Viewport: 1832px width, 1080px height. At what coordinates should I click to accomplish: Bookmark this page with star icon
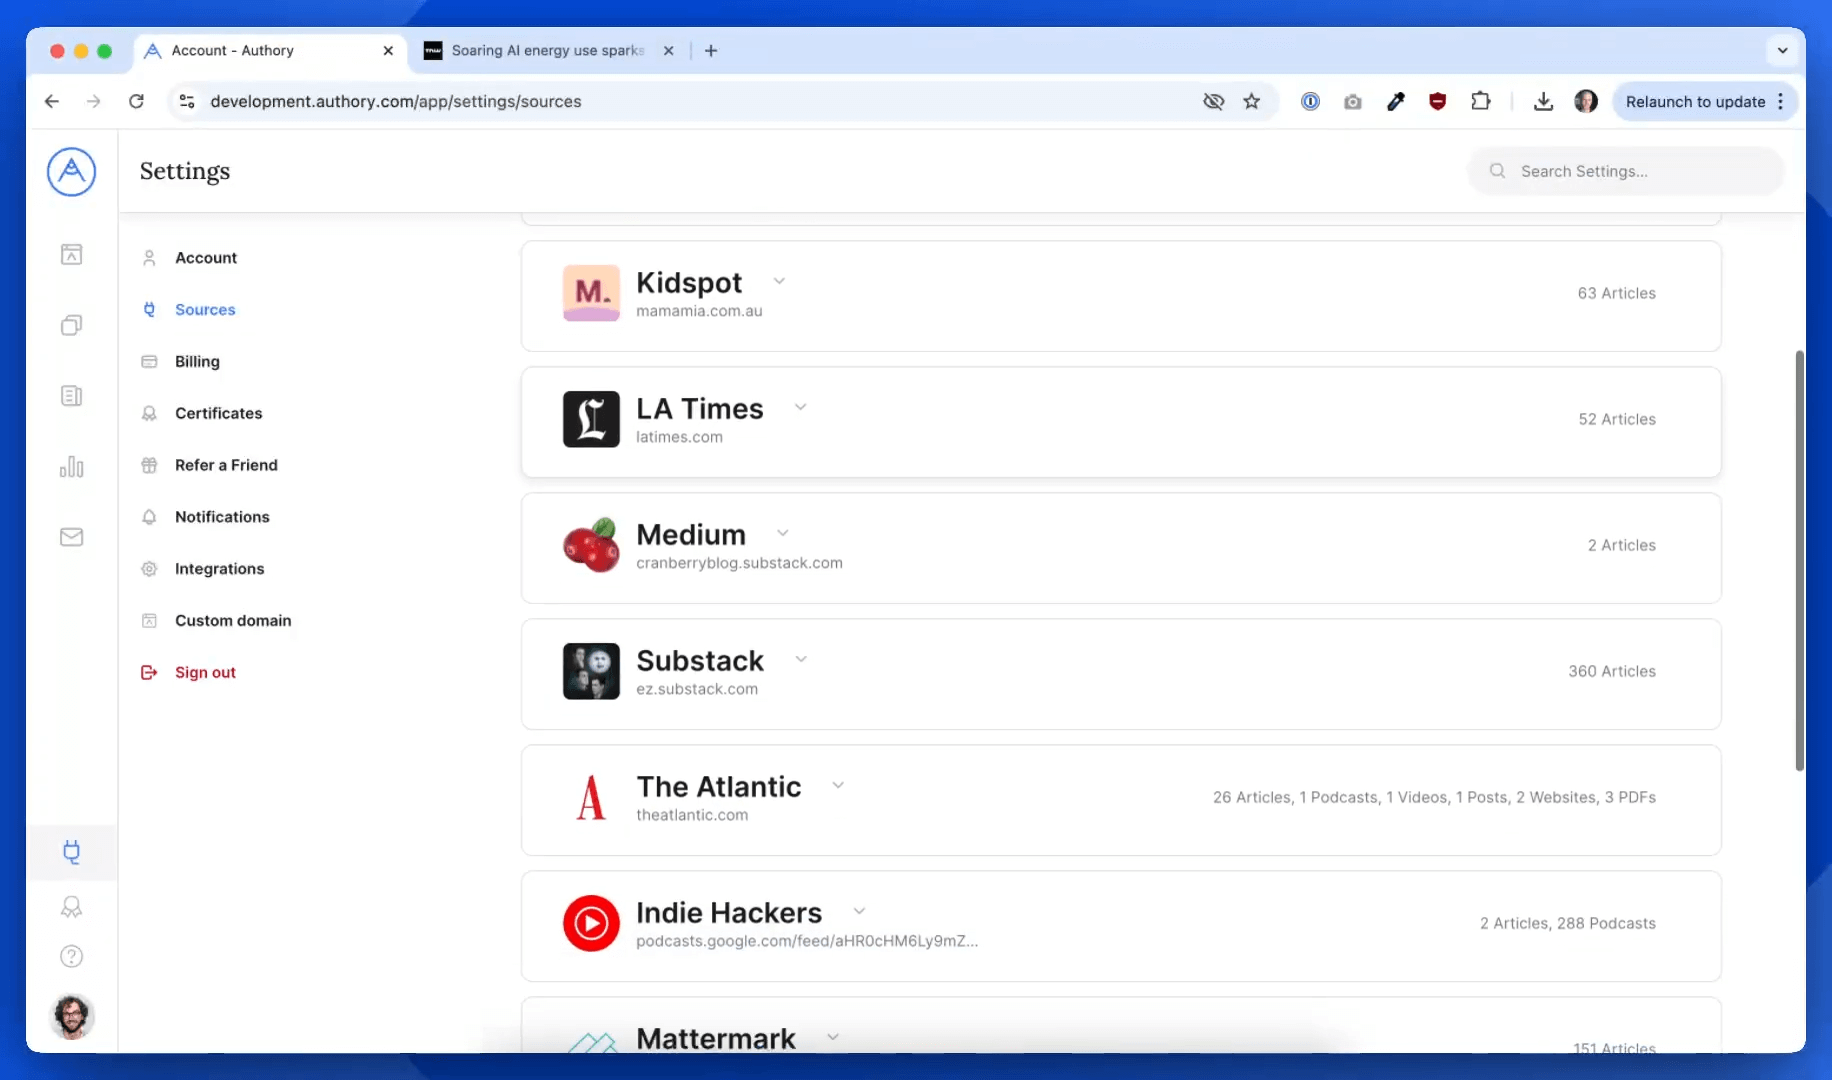[x=1251, y=101]
